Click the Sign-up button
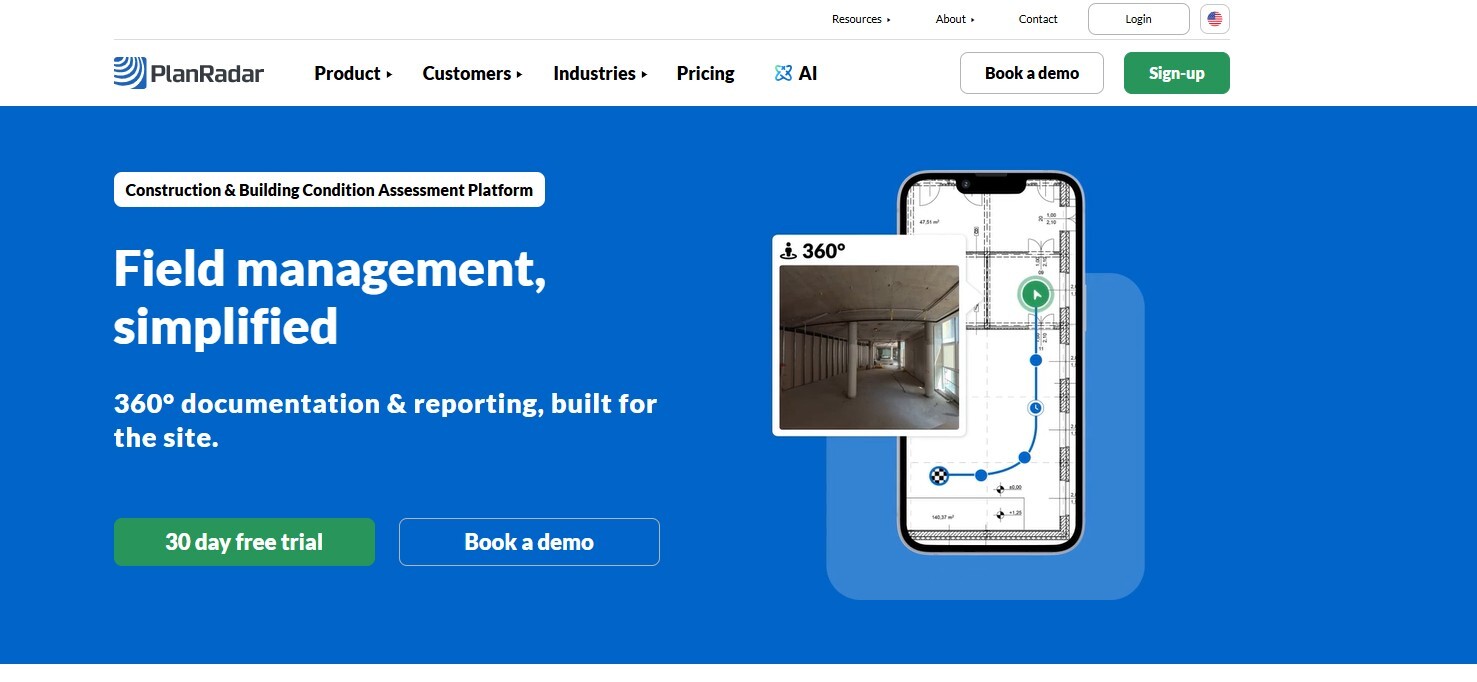The height and width of the screenshot is (682, 1477). [x=1176, y=73]
